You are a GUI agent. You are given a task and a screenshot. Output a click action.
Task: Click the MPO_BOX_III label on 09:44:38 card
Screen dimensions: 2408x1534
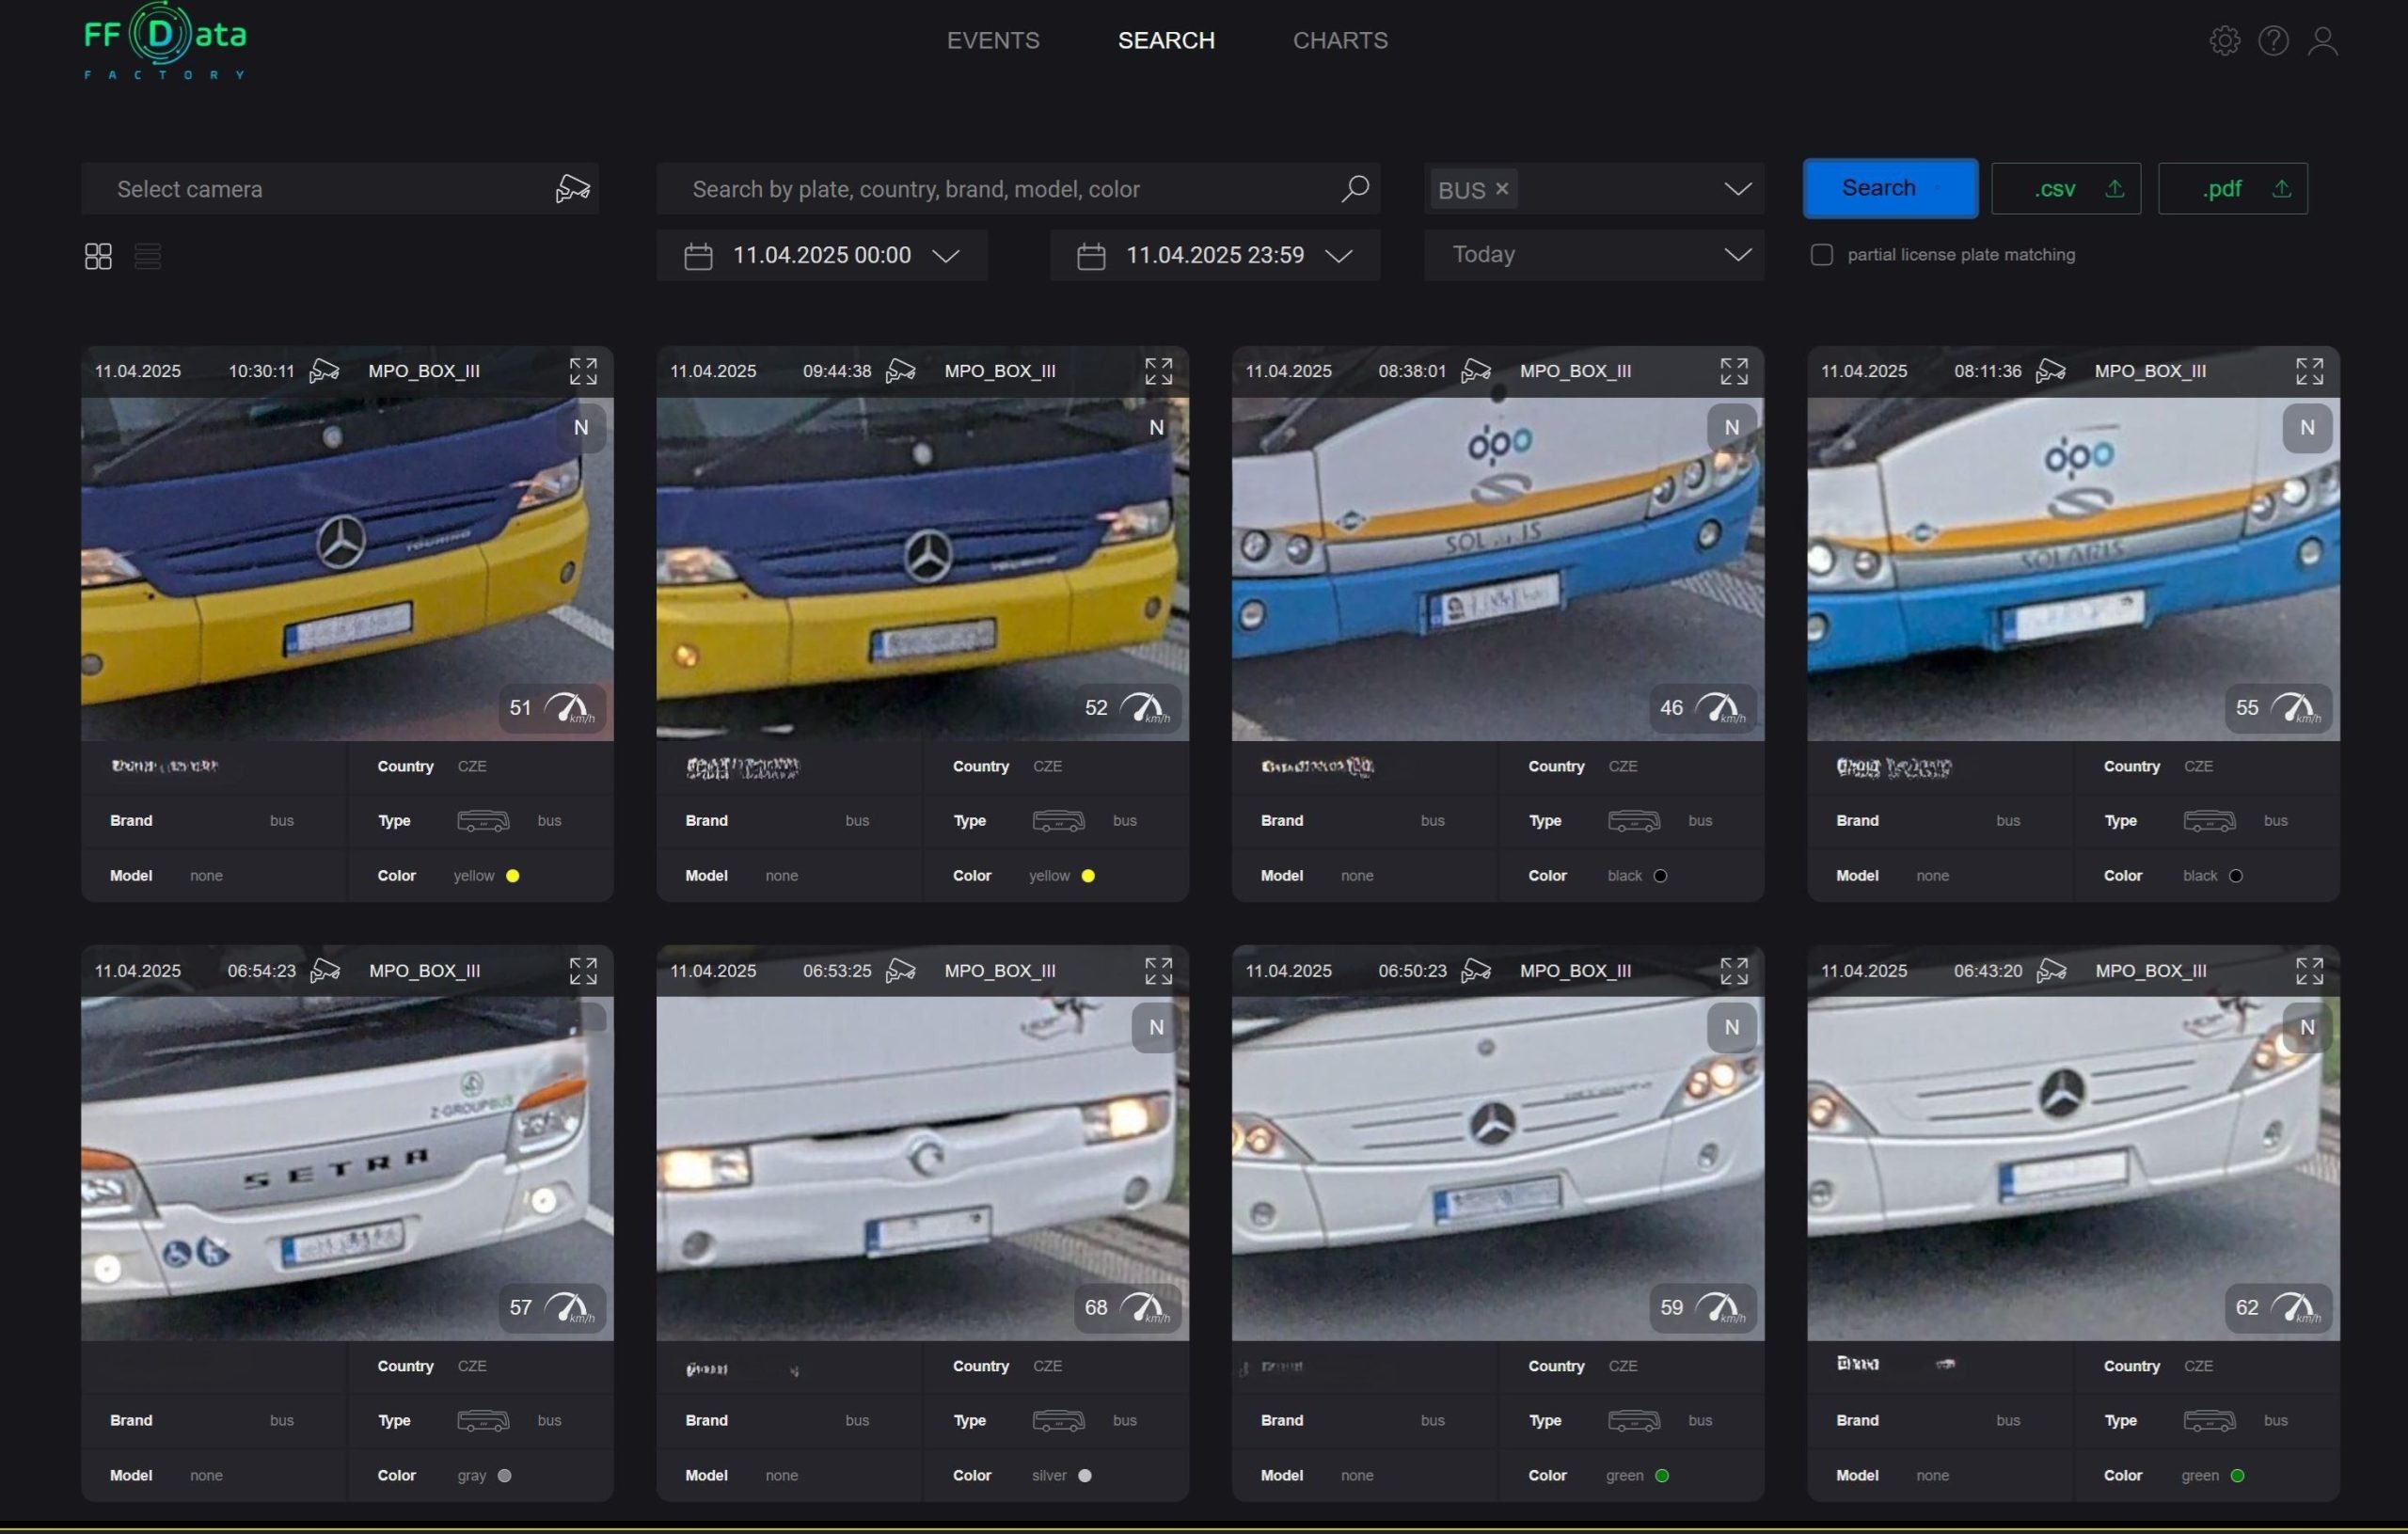pyautogui.click(x=1000, y=371)
